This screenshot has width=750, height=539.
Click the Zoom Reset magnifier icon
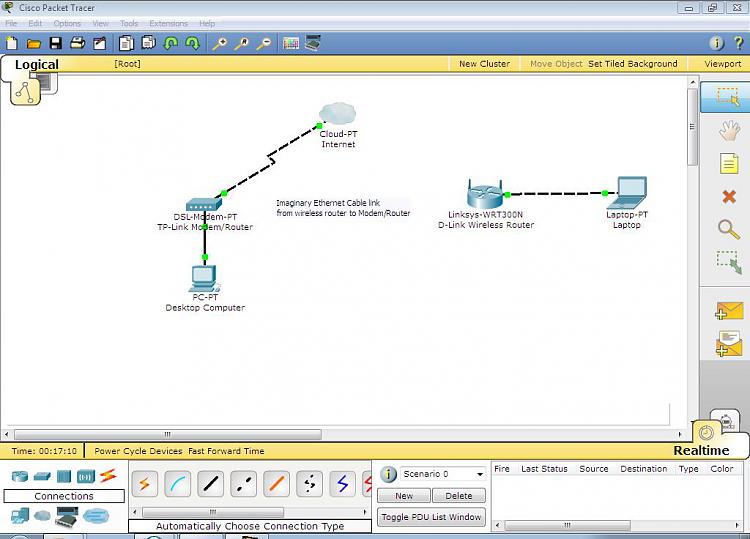pos(242,44)
